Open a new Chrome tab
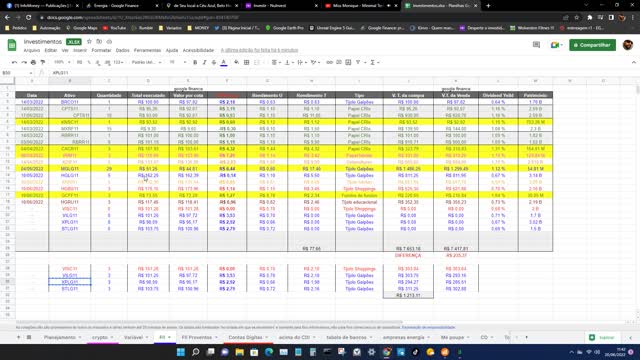 pyautogui.click(x=488, y=6)
